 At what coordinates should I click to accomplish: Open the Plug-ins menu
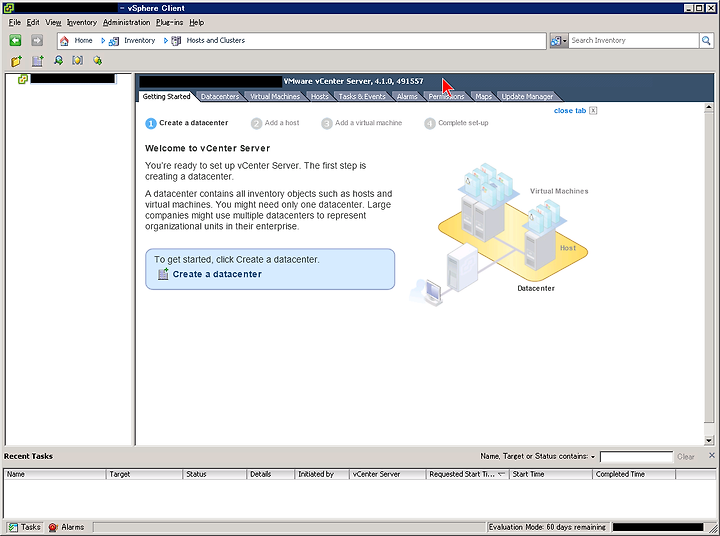pos(169,22)
